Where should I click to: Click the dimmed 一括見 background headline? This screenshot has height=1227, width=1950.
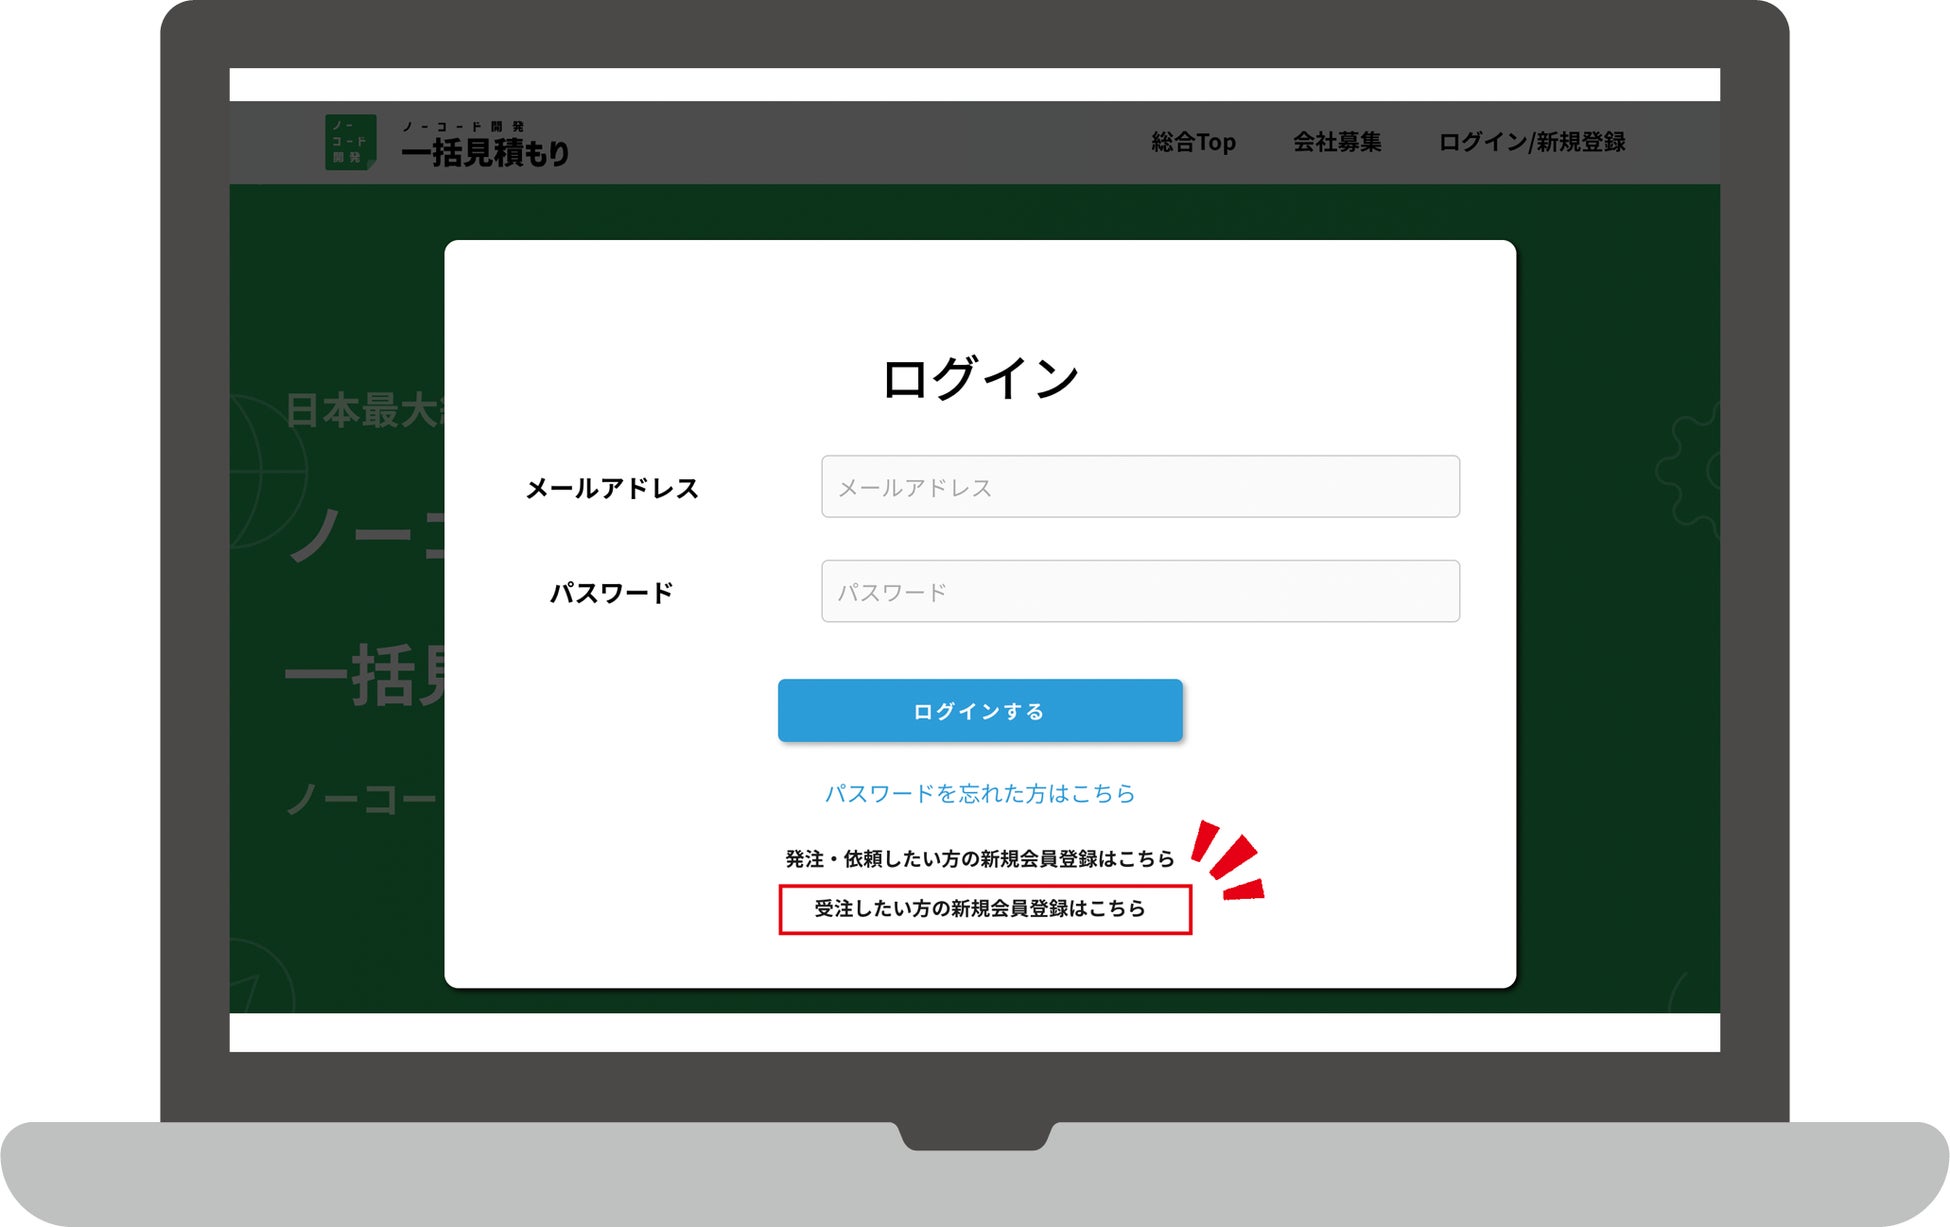[x=364, y=677]
